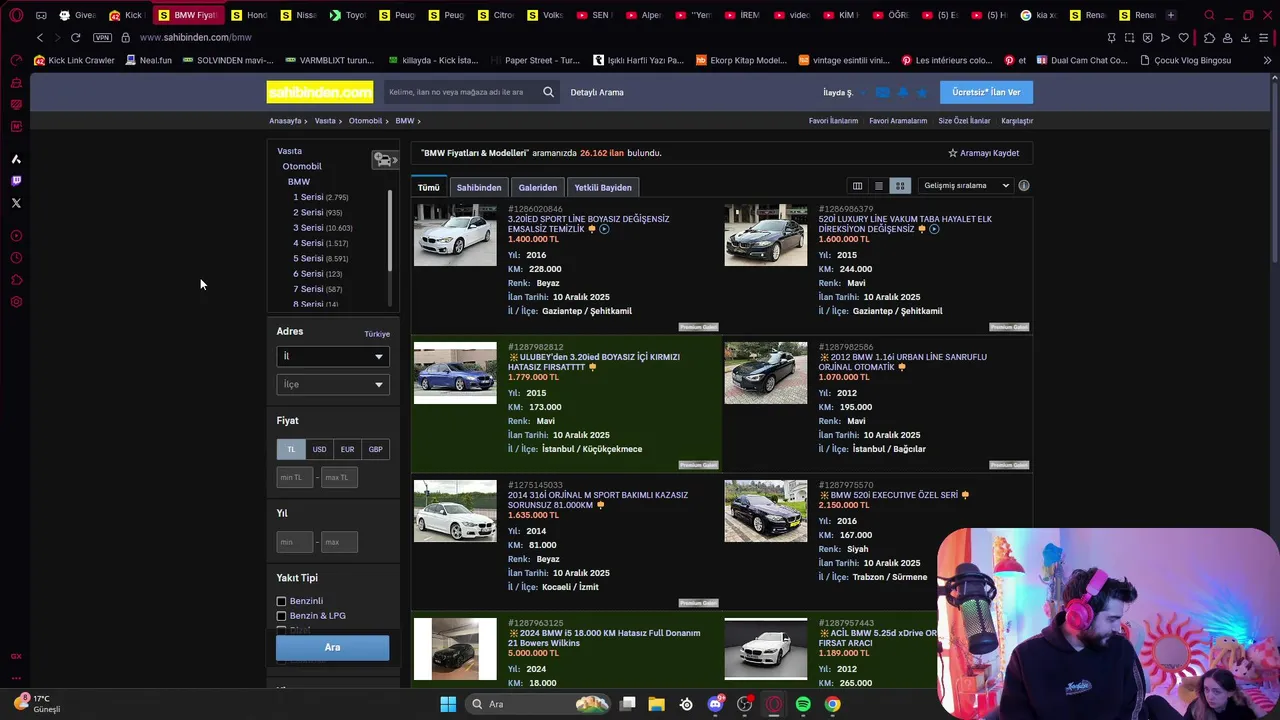
Task: Switch to the grid view icon
Action: tap(900, 186)
